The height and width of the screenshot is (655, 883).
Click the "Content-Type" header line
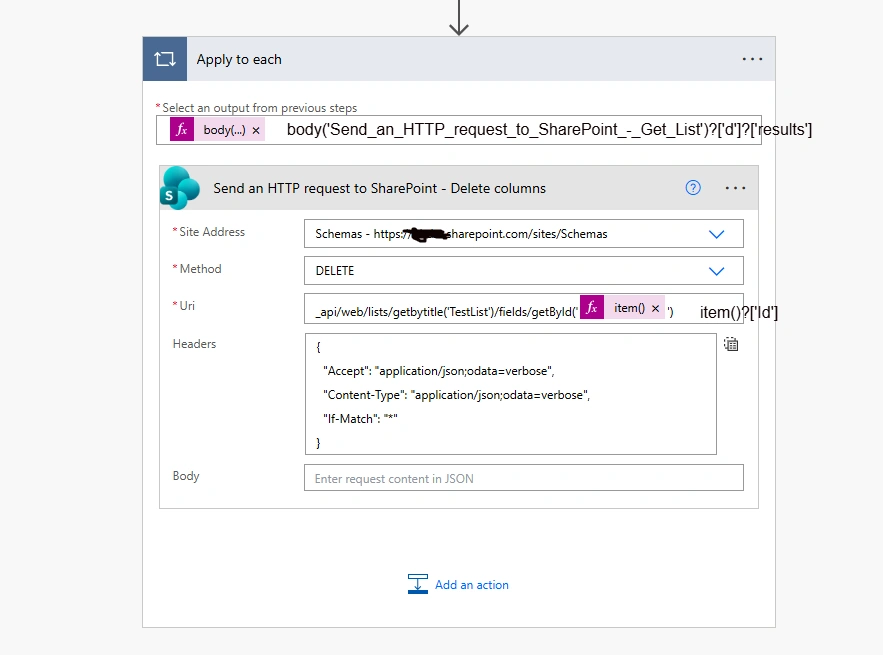click(x=457, y=395)
